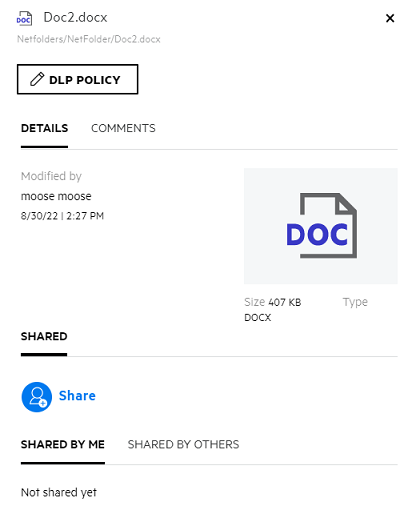Select the SHARED BY ME tab

[x=63, y=444]
